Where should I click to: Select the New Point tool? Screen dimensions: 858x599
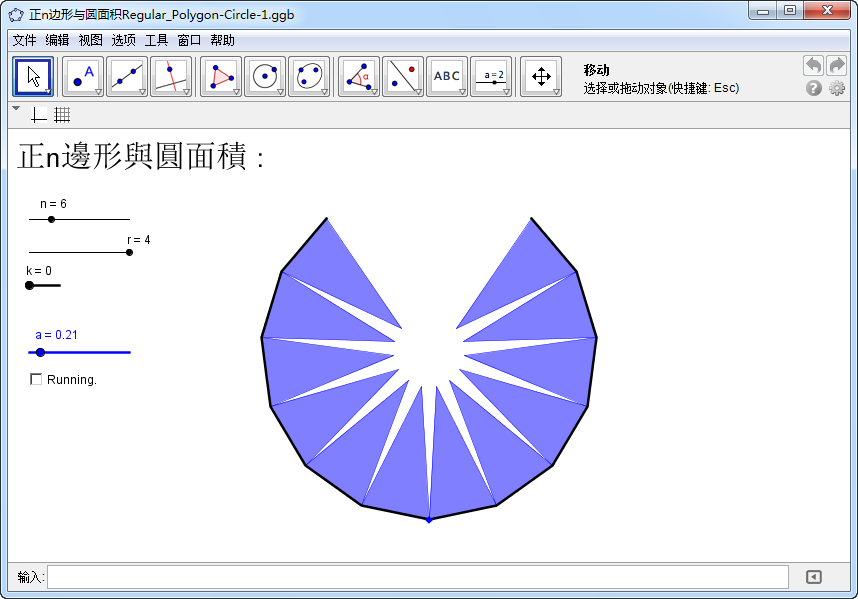coord(84,76)
